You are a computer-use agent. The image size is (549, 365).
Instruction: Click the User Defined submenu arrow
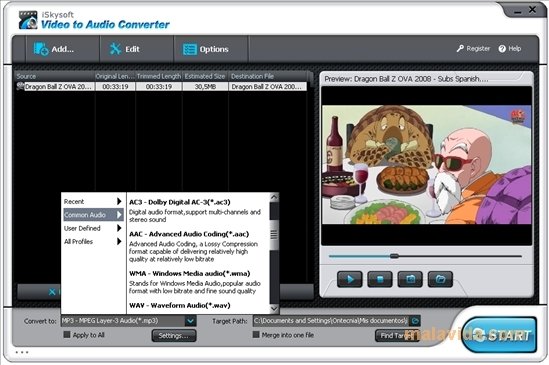click(x=119, y=228)
